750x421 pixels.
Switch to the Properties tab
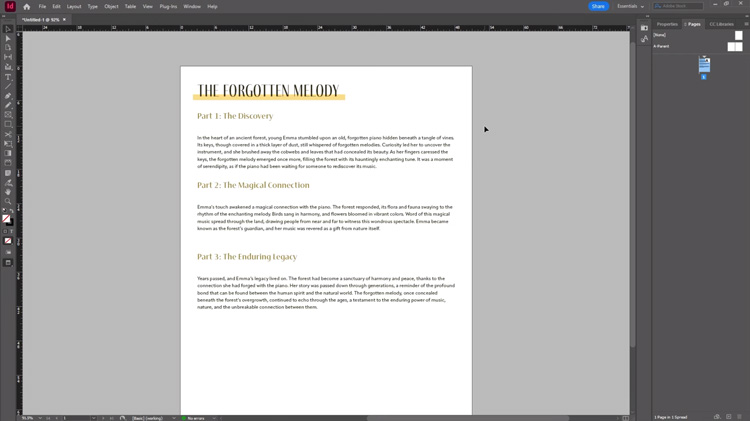pyautogui.click(x=667, y=24)
